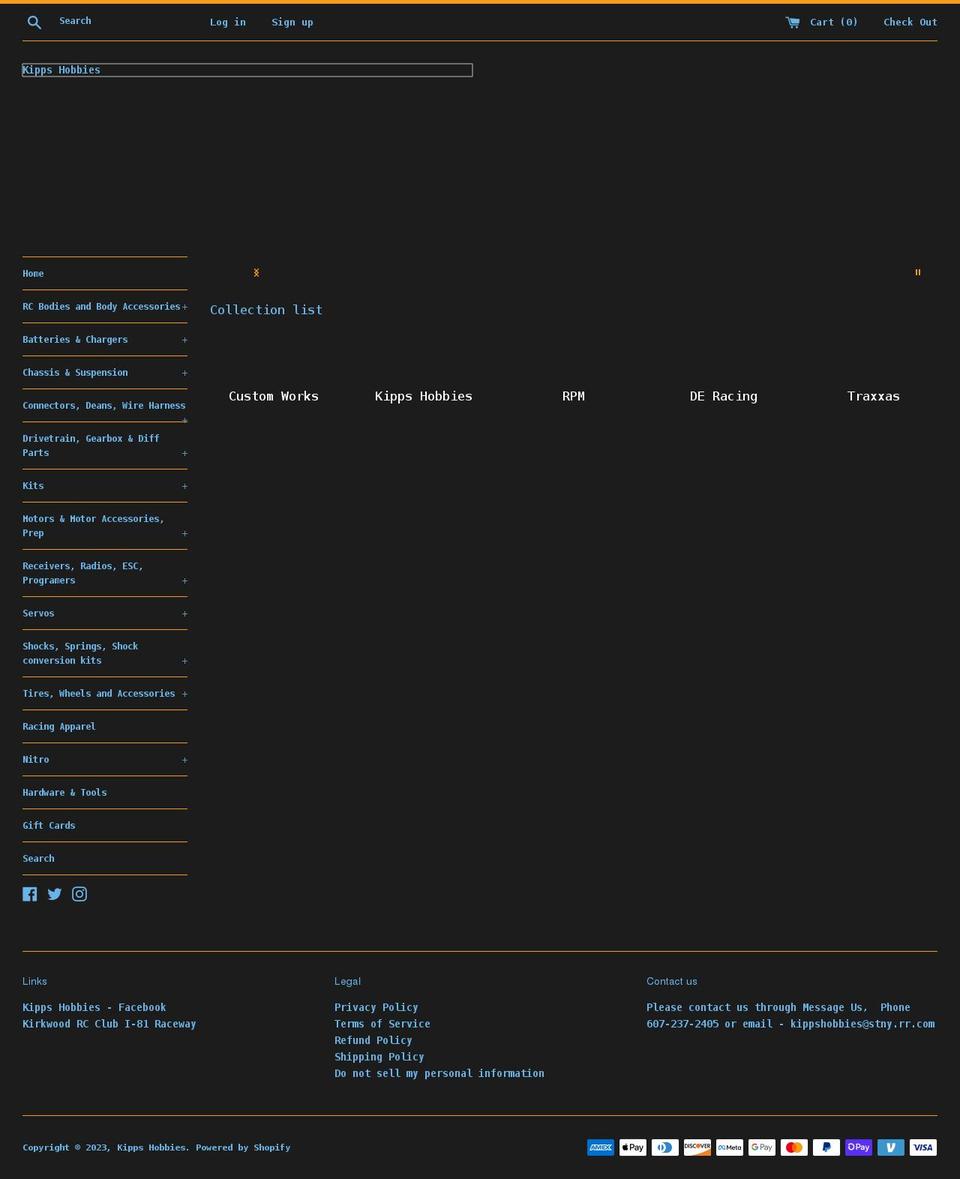960x1179 pixels.
Task: Expand the Nitro plus toggle
Action: 184,760
